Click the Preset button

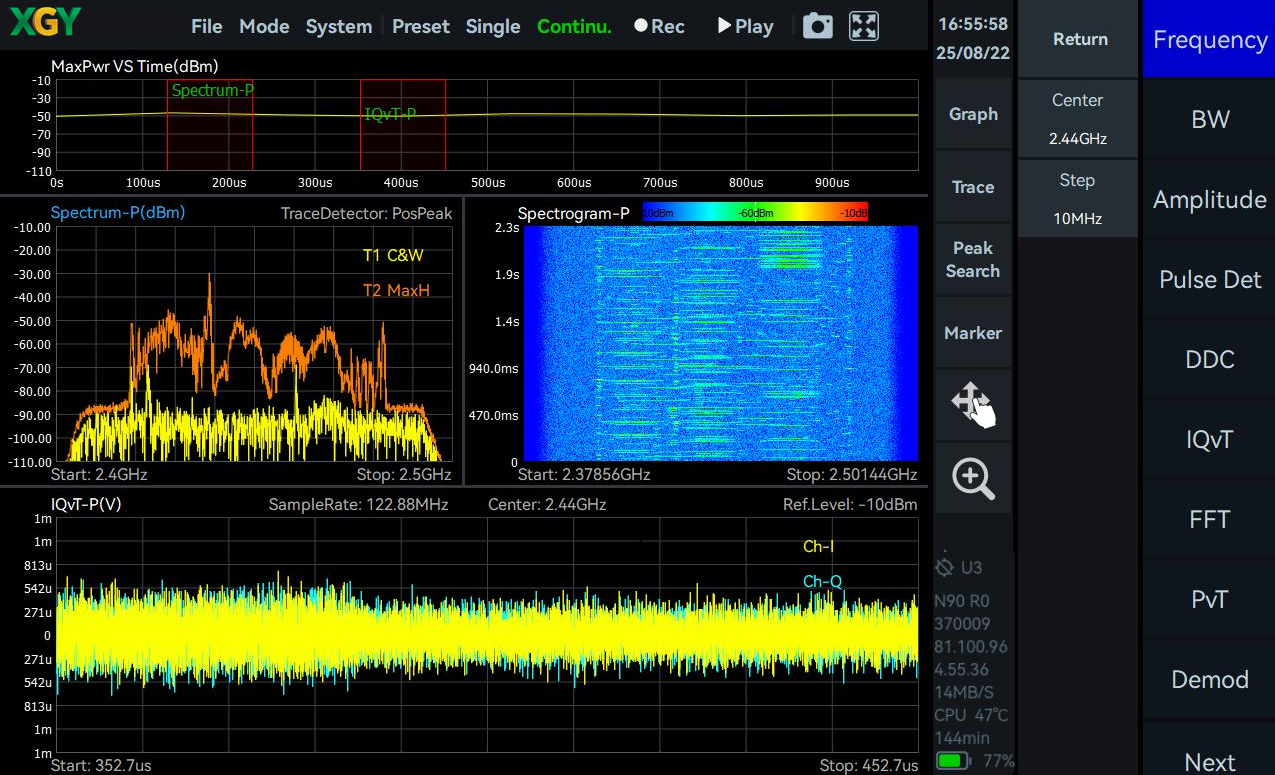tap(421, 26)
